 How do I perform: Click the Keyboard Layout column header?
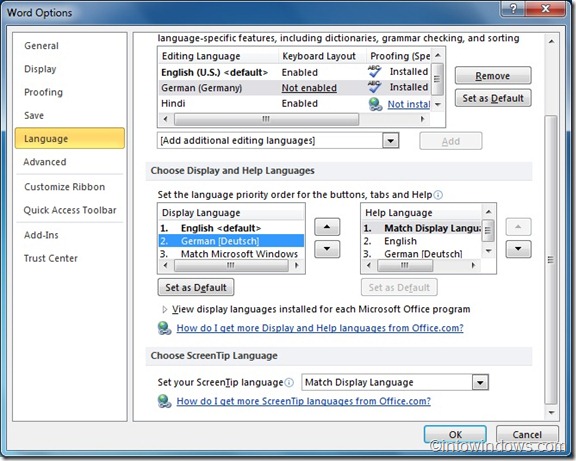click(323, 56)
